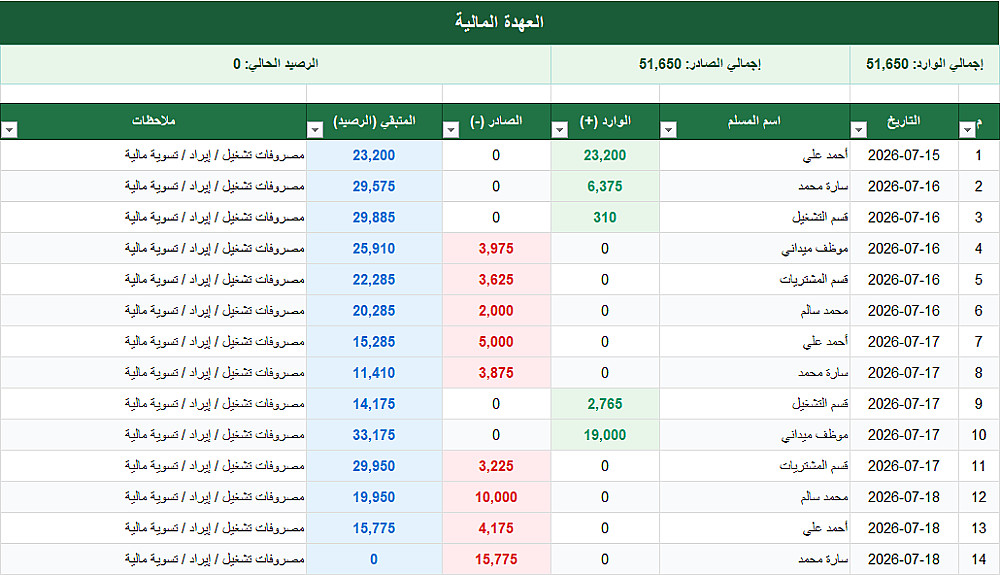This screenshot has width=1000, height=575.
Task: Click the 15,775 outgoing cell in row 14
Action: coord(496,559)
